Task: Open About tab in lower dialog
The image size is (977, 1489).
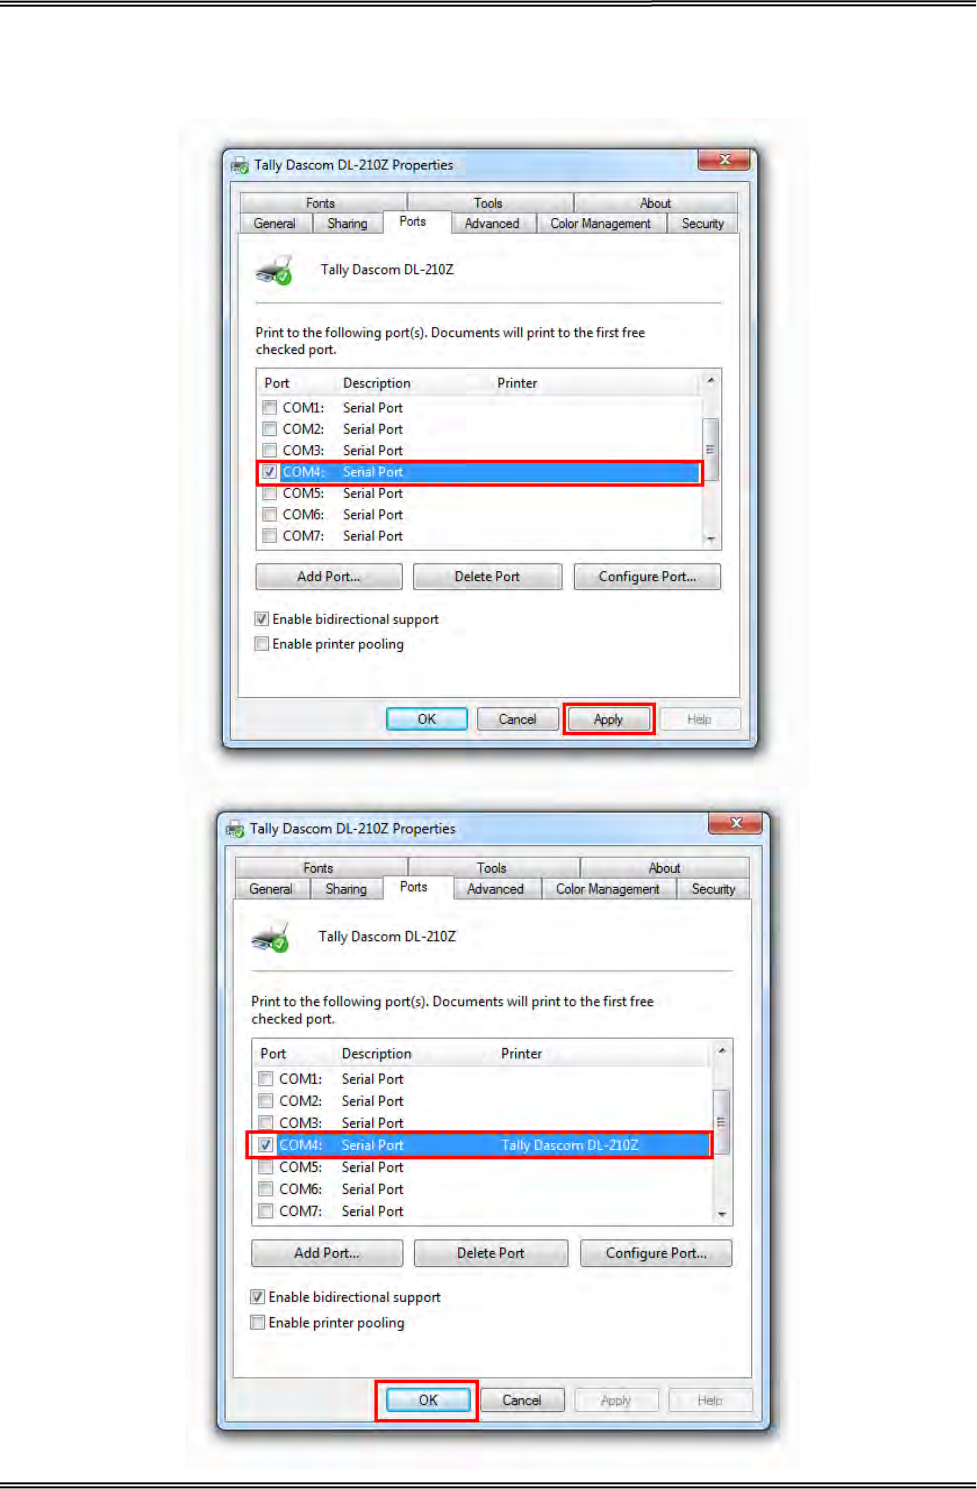Action: click(665, 868)
